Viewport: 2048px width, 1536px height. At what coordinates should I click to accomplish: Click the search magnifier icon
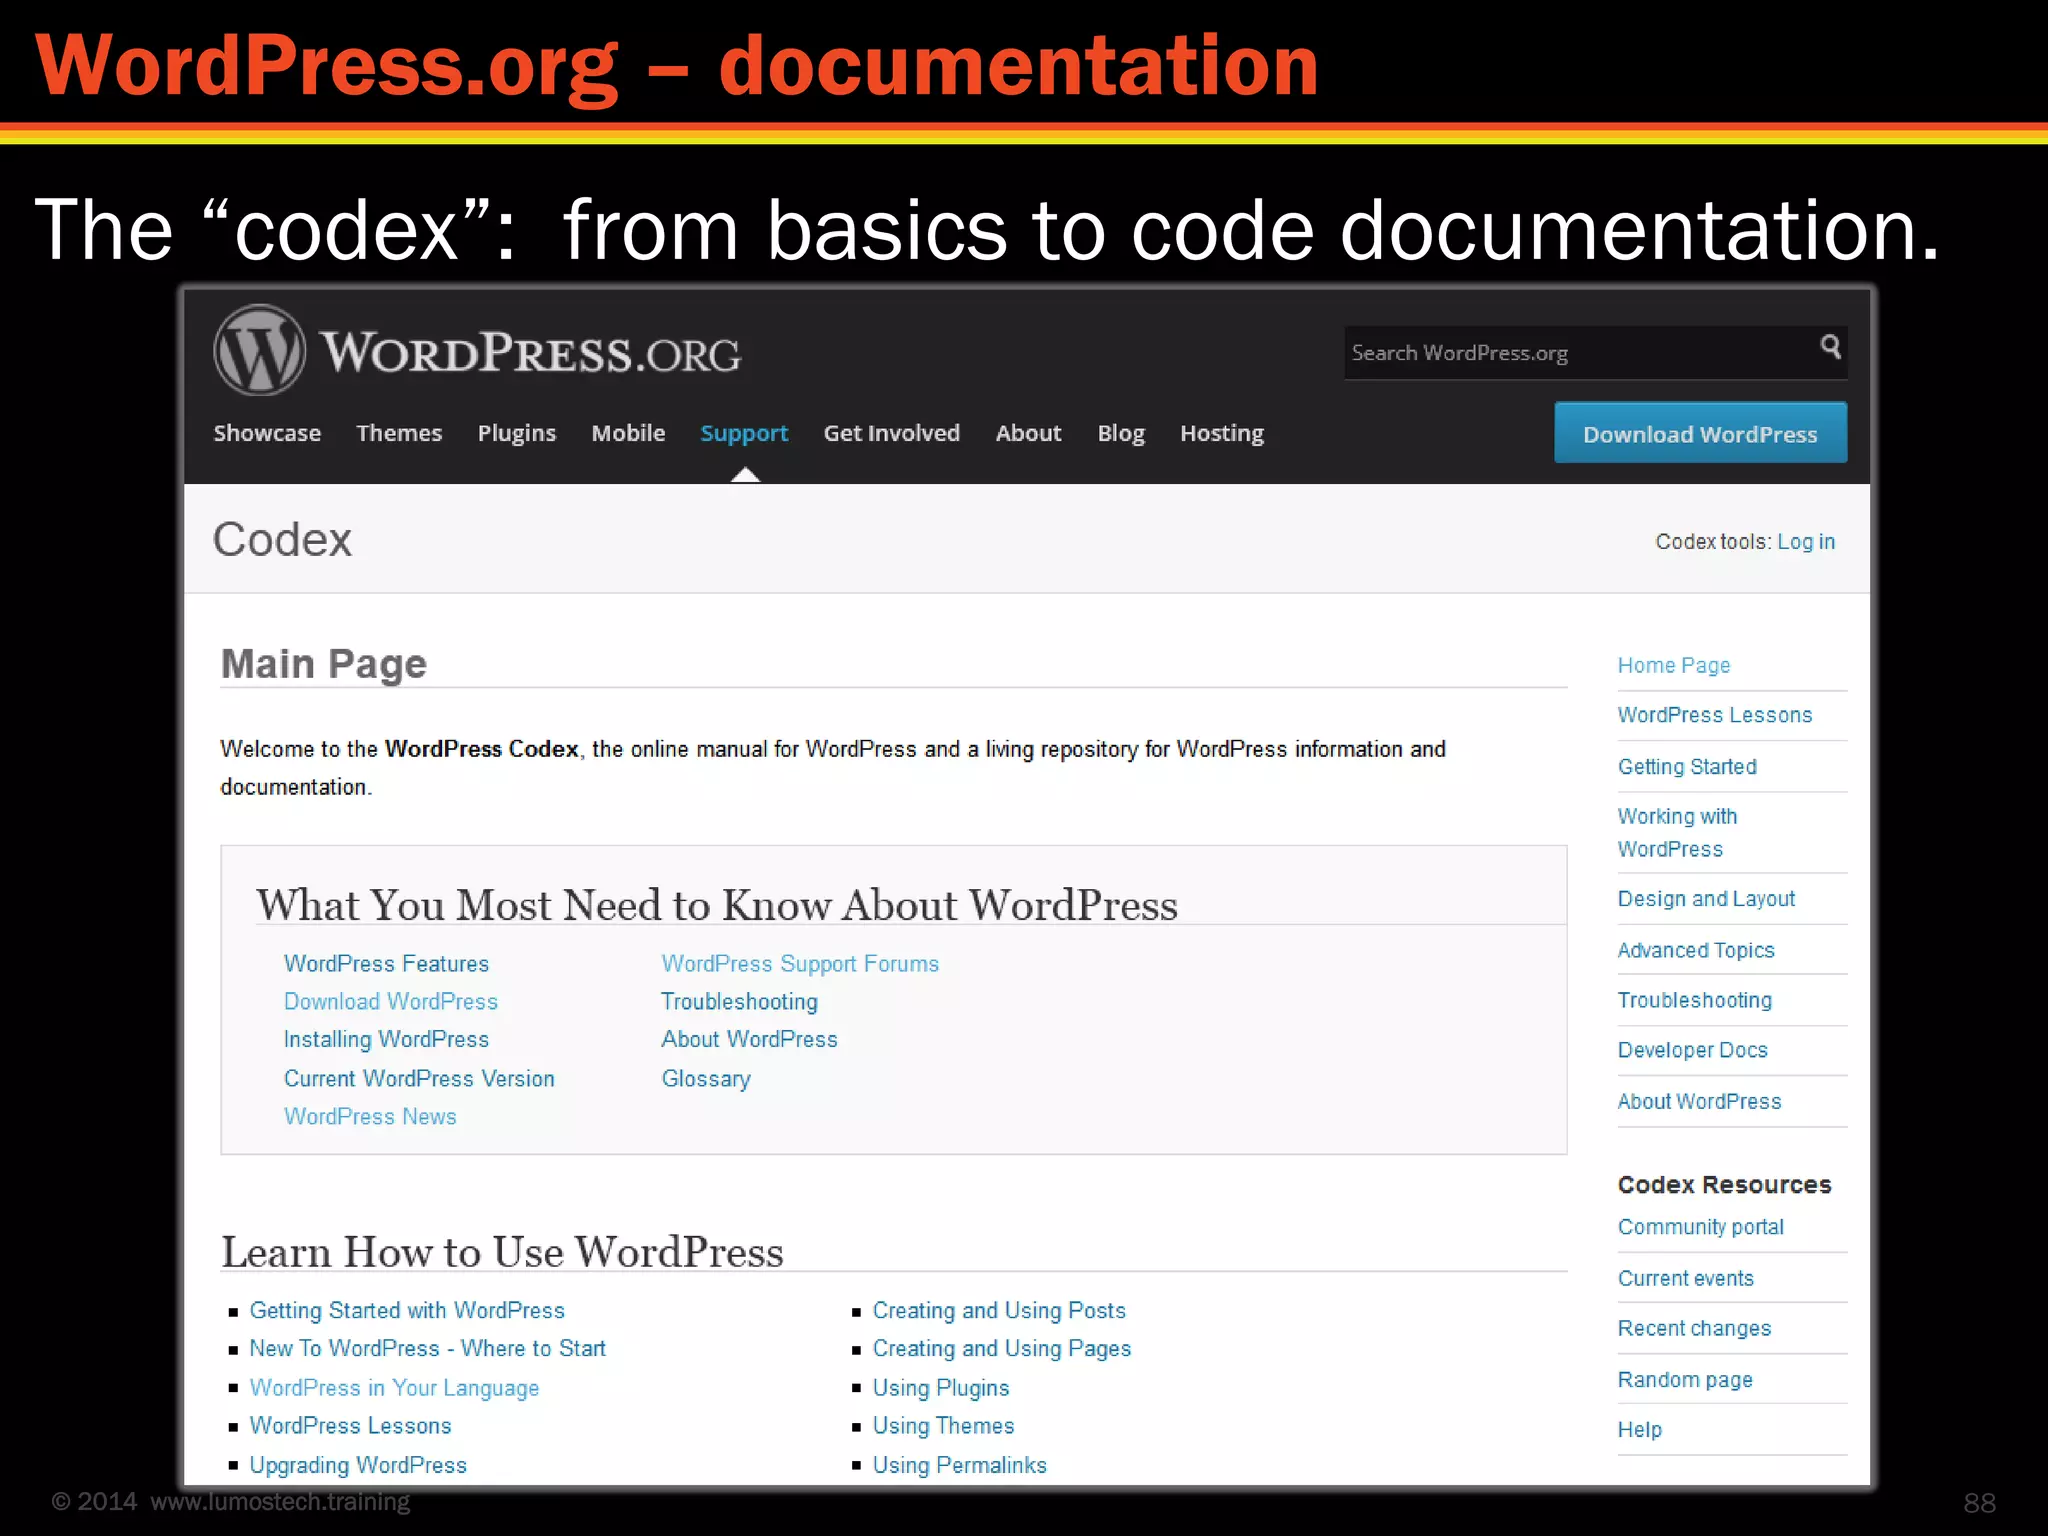1830,347
